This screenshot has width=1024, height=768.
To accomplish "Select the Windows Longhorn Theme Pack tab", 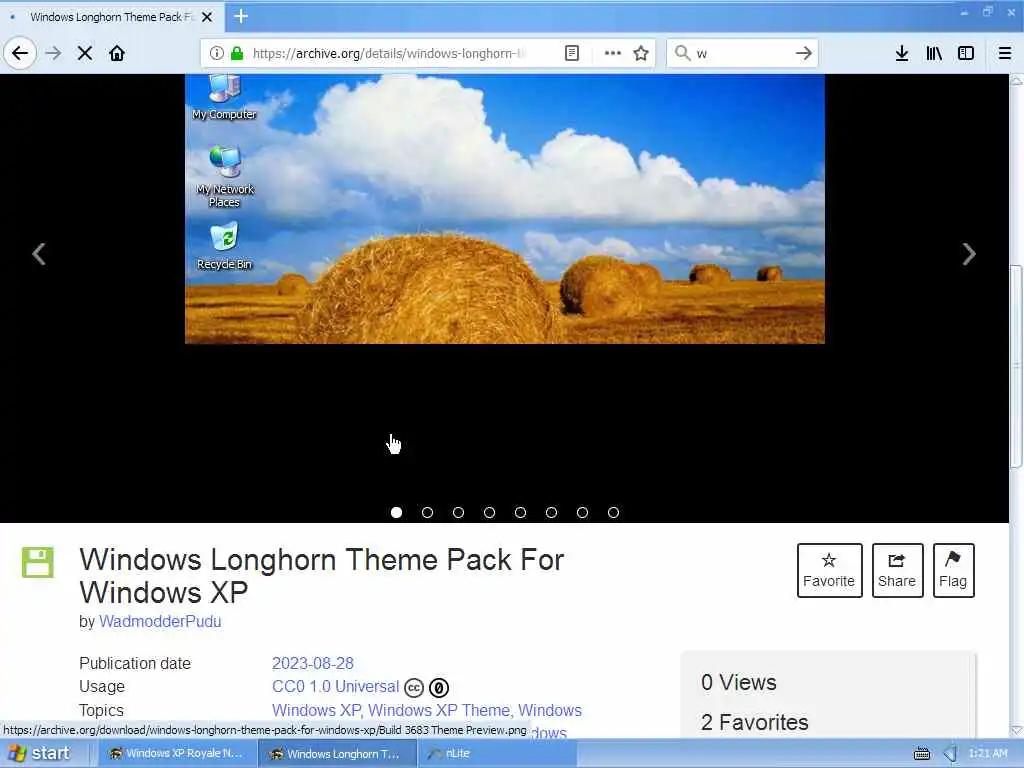I will pos(112,17).
